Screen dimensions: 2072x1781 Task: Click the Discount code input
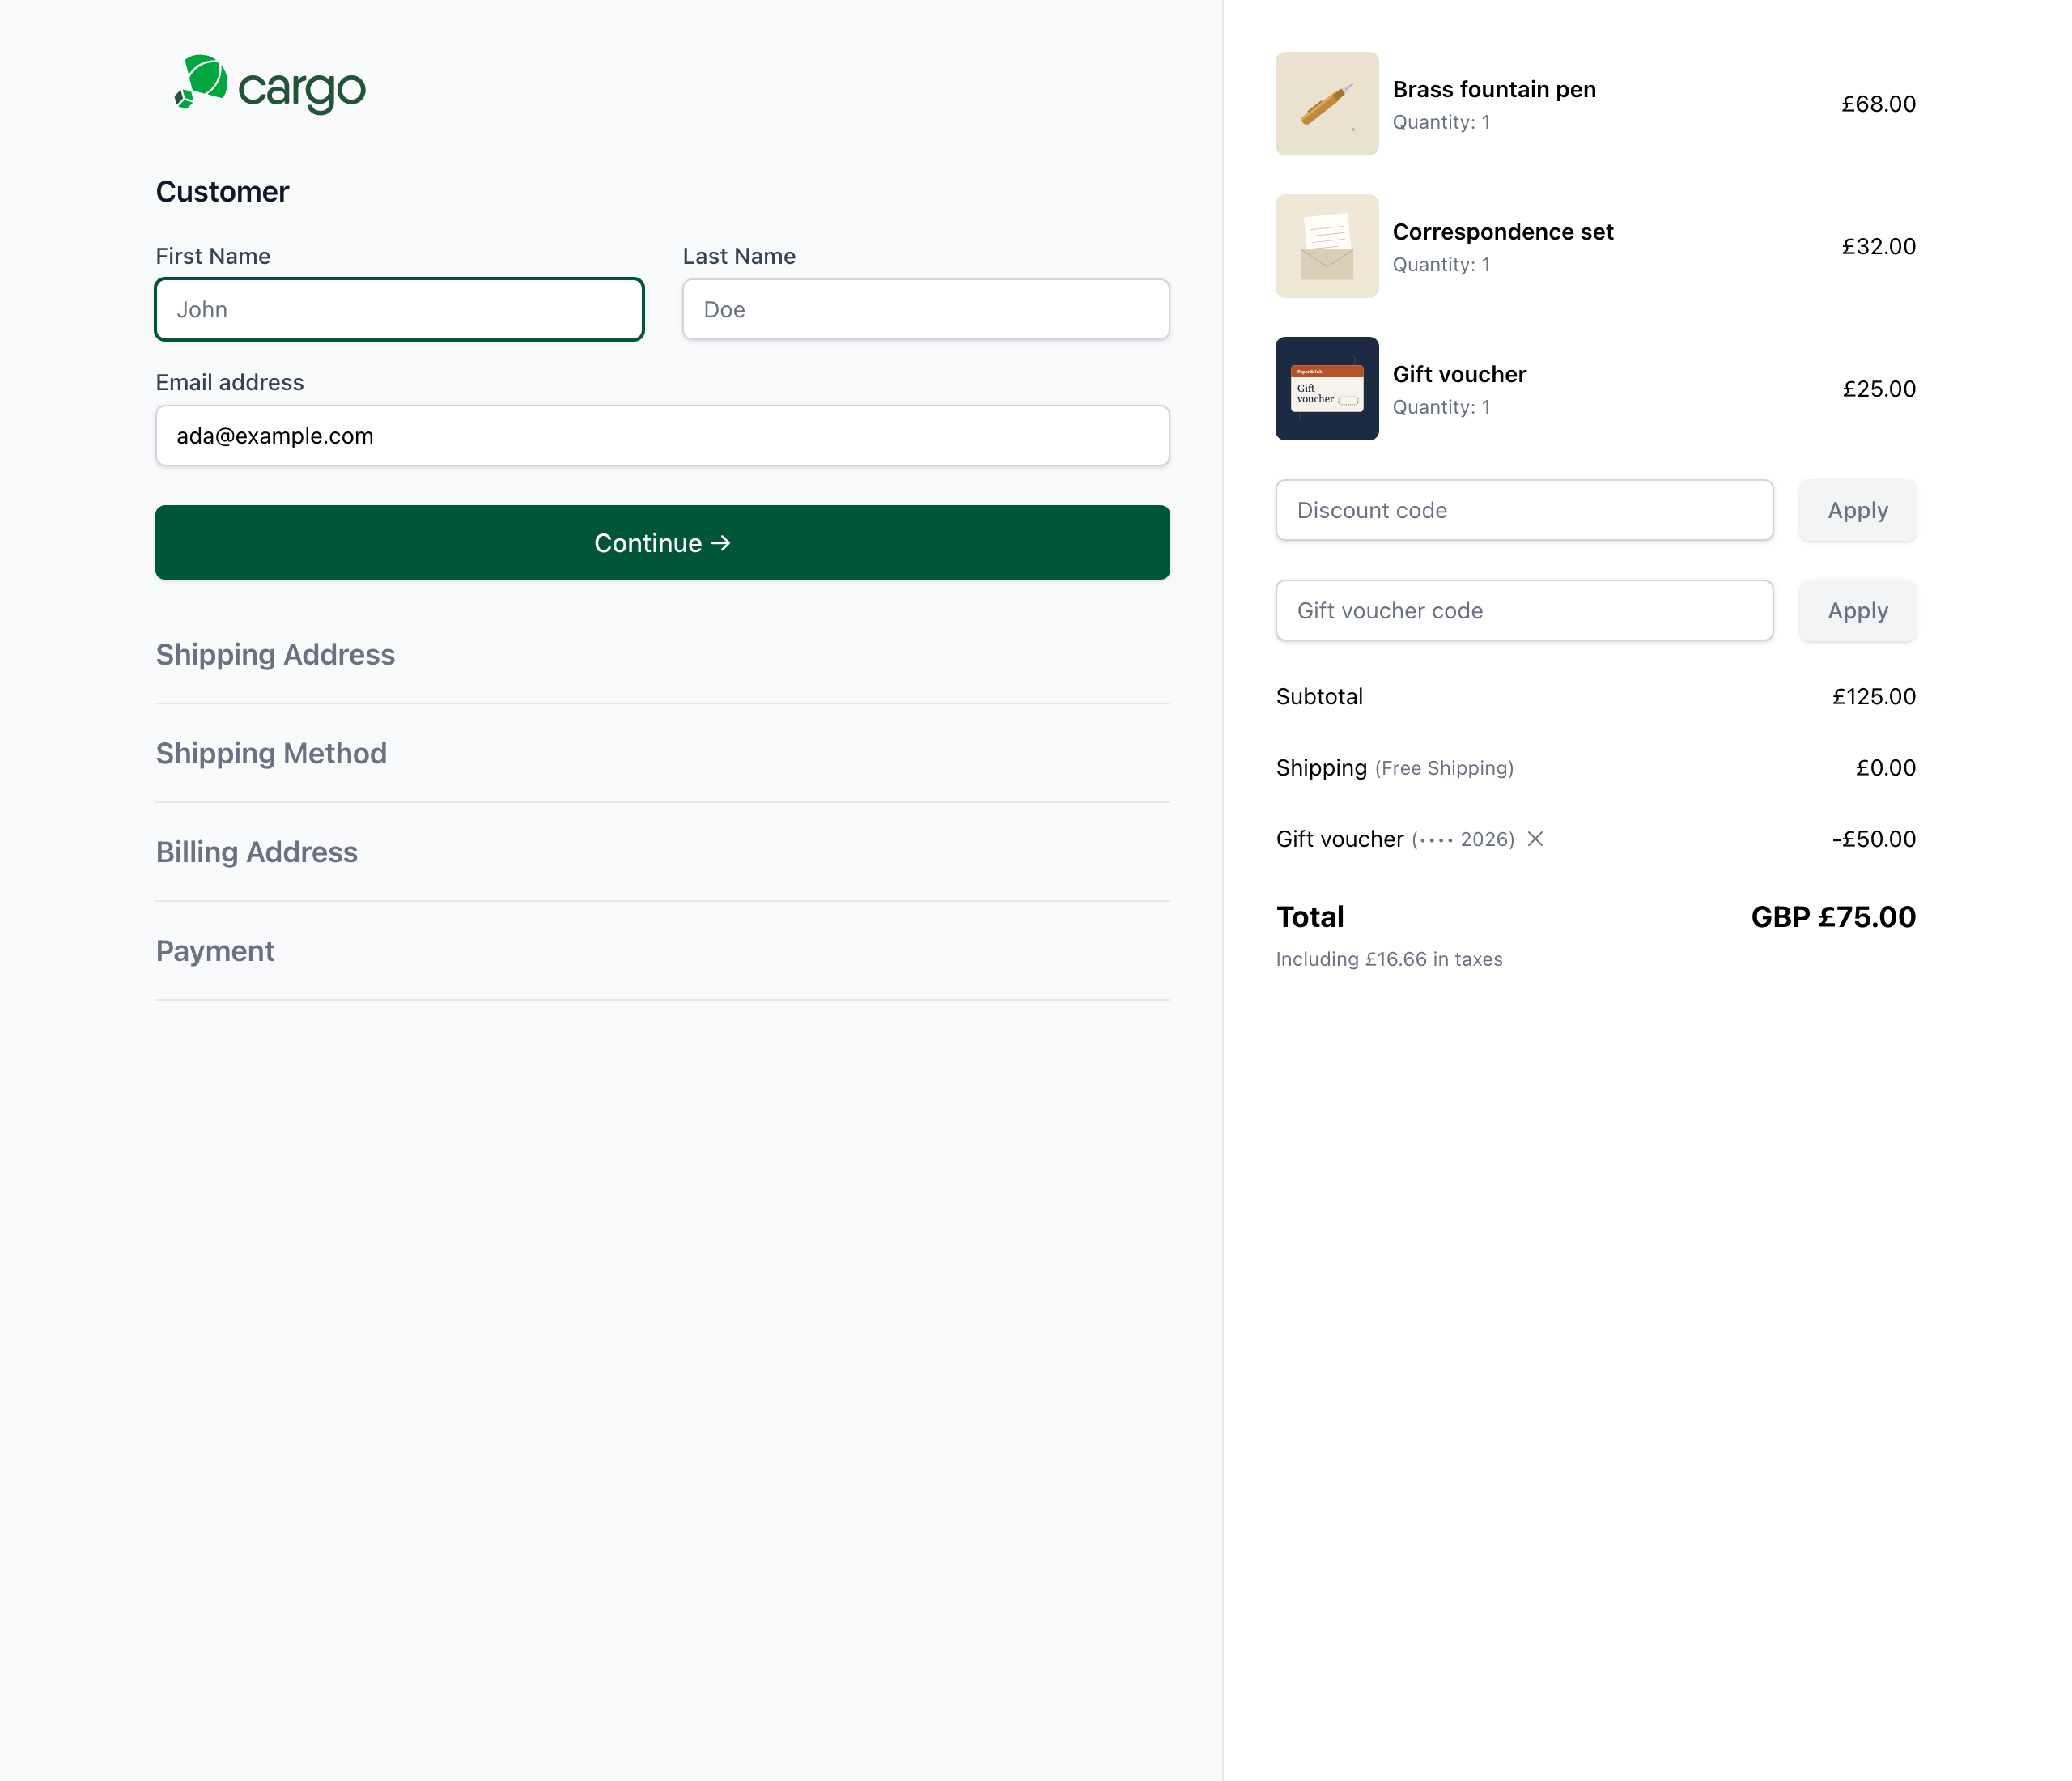[x=1524, y=510]
